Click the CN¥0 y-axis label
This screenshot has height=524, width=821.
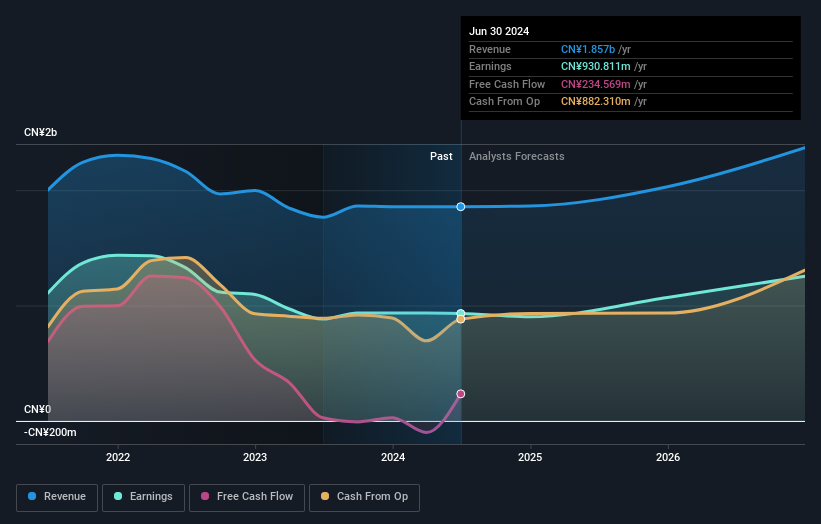click(x=37, y=409)
